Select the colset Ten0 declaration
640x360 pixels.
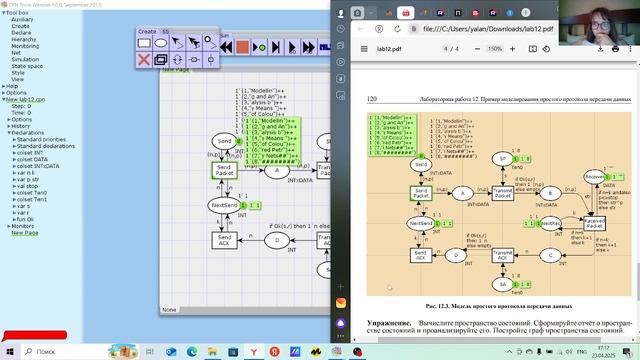pyautogui.click(x=32, y=193)
